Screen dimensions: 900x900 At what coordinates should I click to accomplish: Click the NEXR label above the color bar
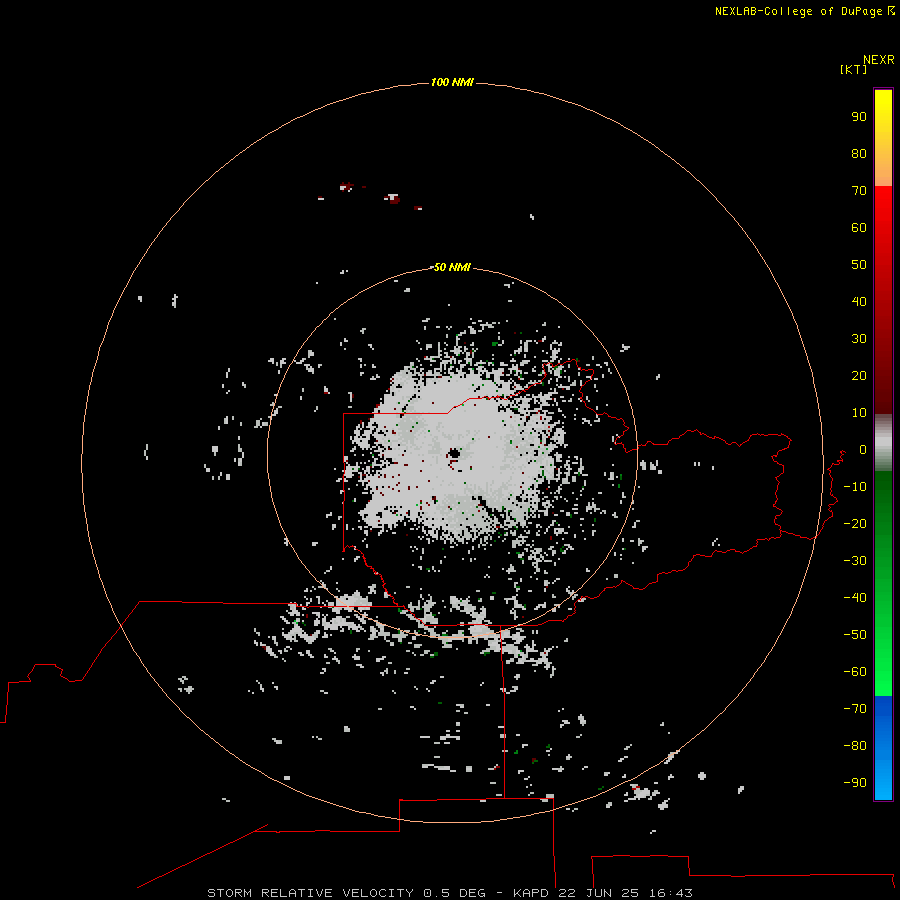click(x=879, y=60)
